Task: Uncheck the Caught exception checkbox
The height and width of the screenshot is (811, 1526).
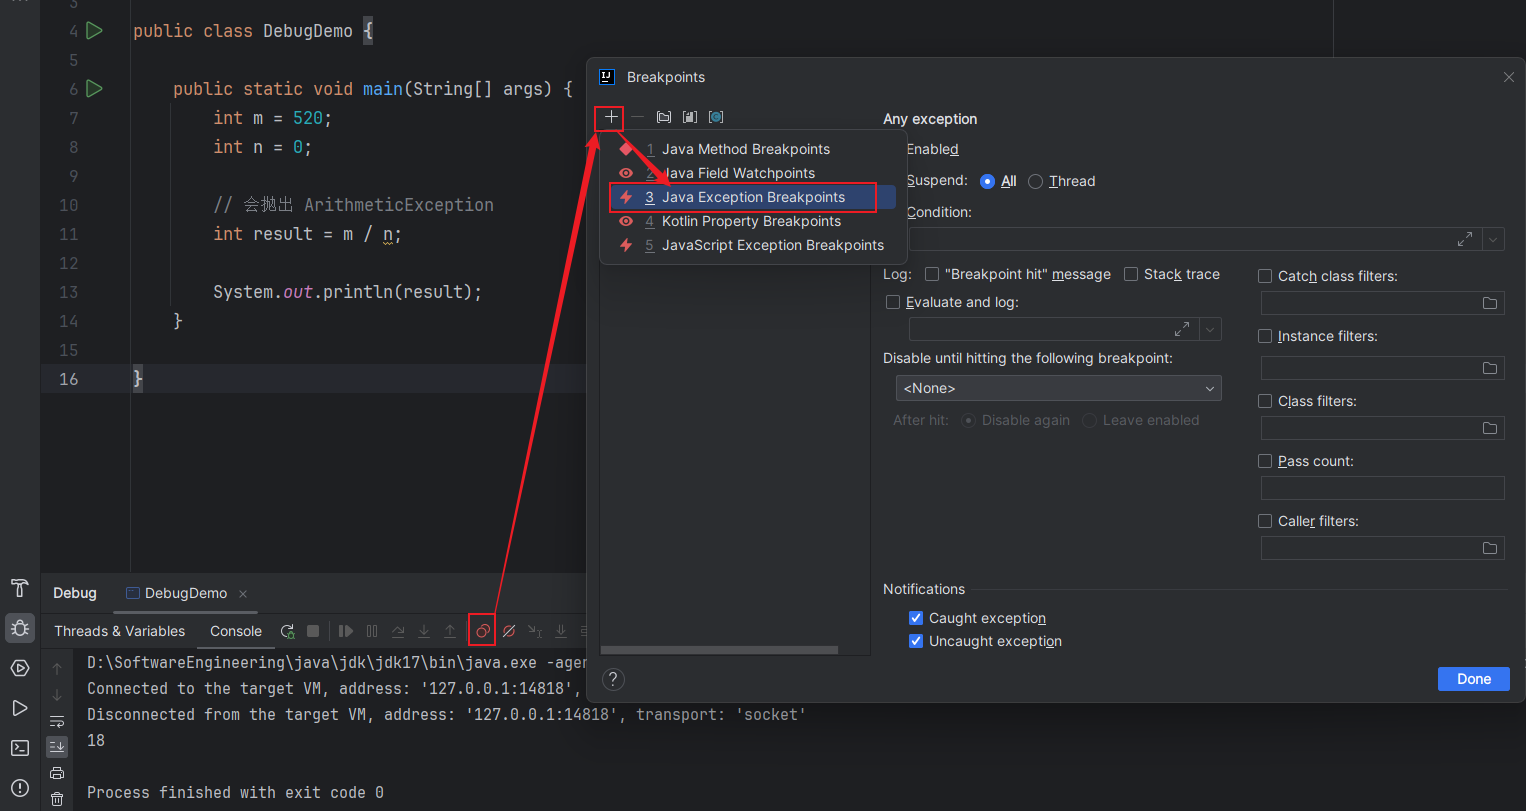Action: [x=915, y=618]
